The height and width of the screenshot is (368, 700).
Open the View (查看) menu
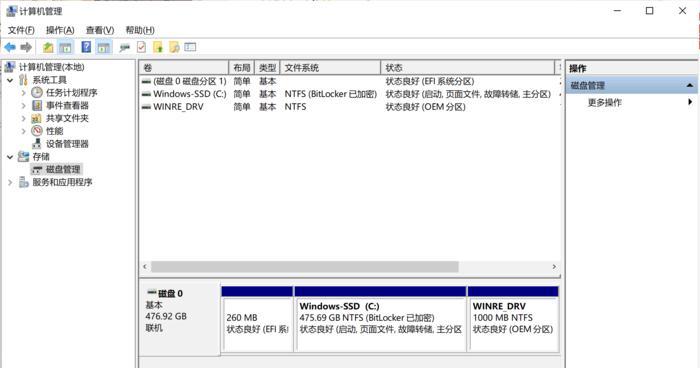tap(100, 30)
